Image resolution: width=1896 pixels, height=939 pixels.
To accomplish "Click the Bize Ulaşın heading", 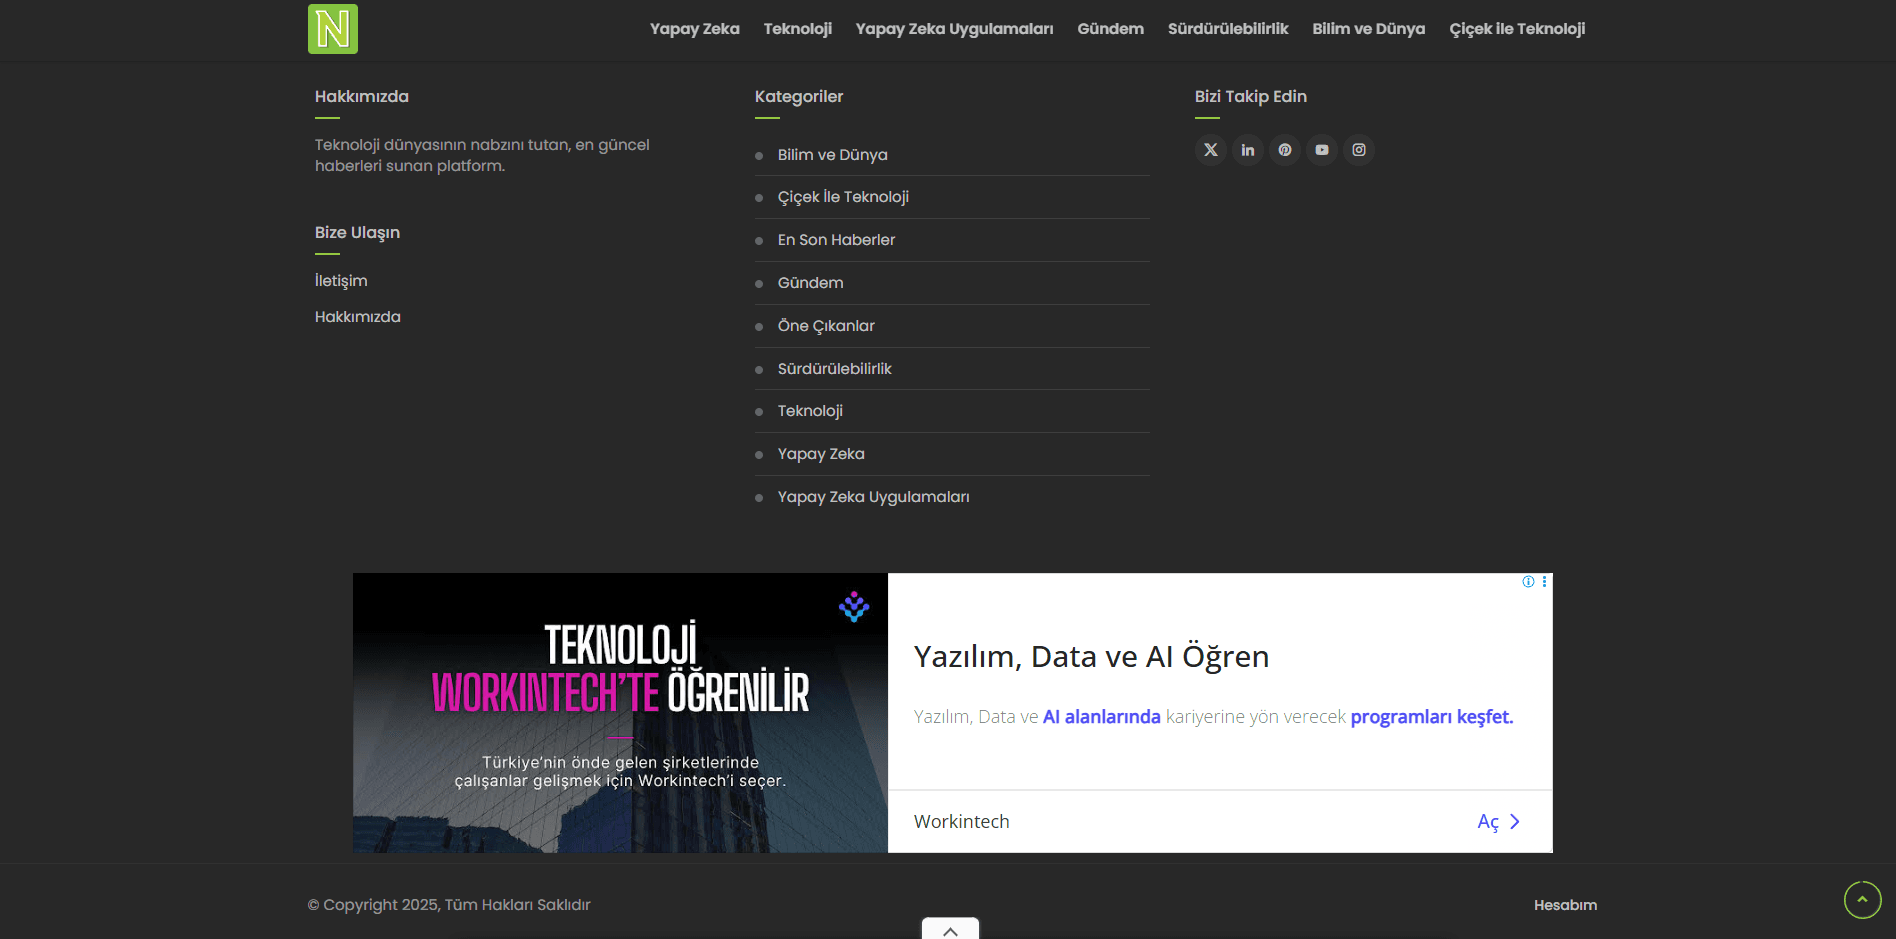I will 357,233.
